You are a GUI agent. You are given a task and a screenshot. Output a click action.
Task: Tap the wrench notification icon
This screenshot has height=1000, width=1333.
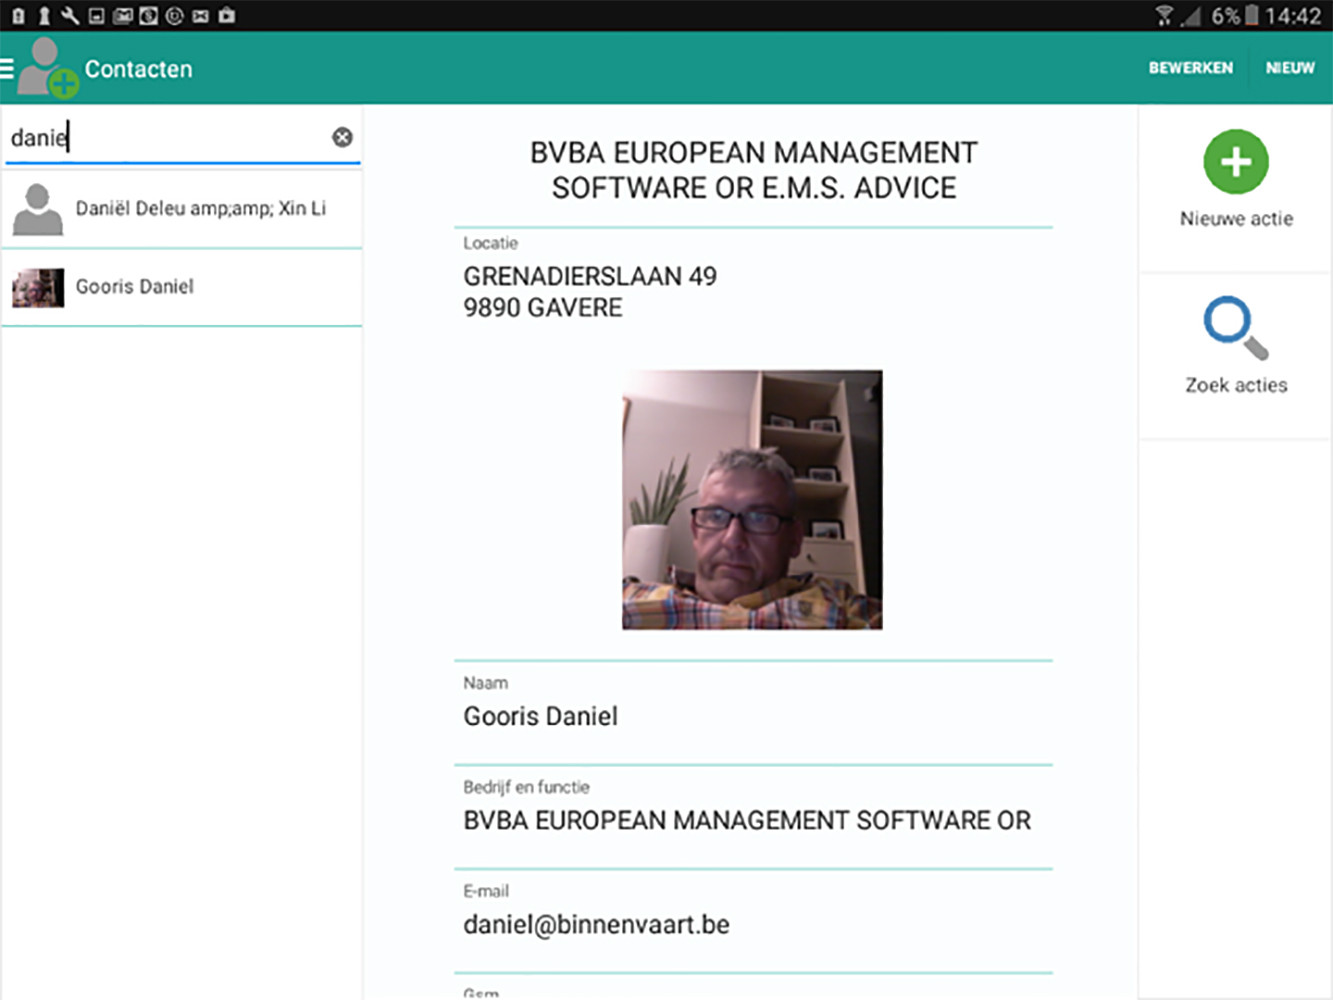[x=70, y=16]
